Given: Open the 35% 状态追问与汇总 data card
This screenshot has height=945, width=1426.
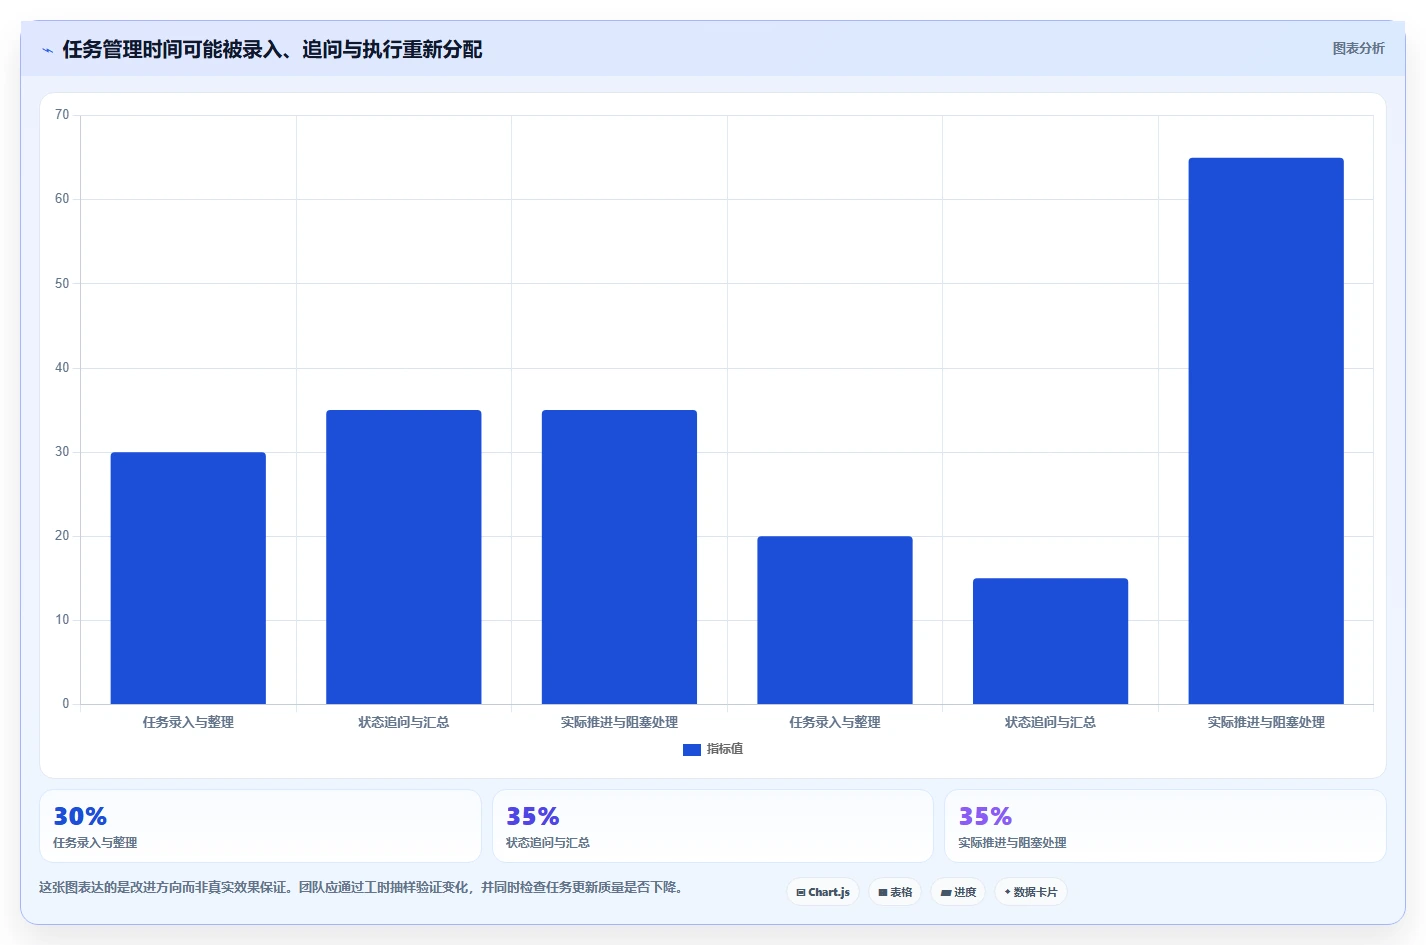Looking at the screenshot, I should (x=713, y=826).
